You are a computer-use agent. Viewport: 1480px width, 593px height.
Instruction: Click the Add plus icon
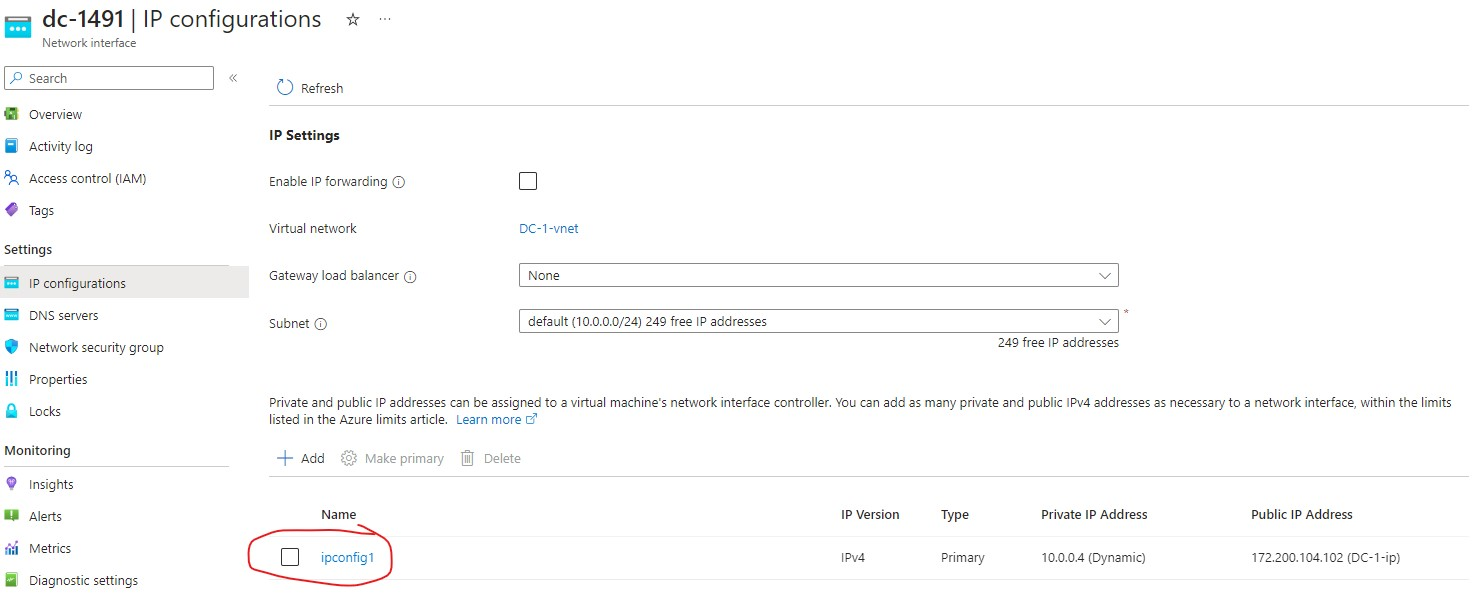pos(285,458)
